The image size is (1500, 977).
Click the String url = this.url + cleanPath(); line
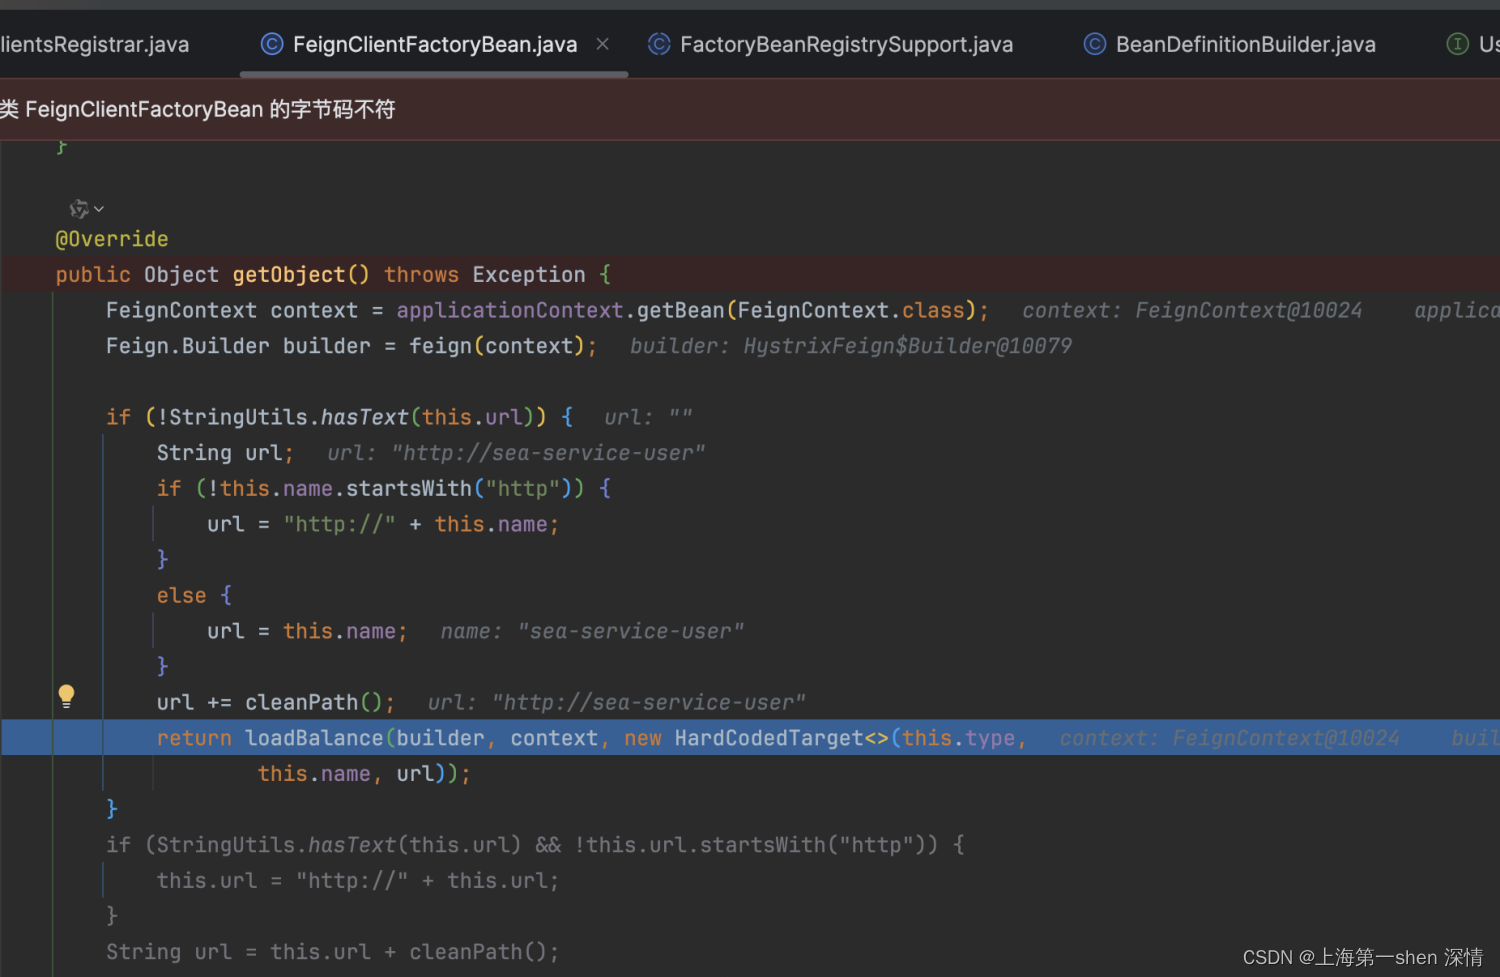point(332,951)
